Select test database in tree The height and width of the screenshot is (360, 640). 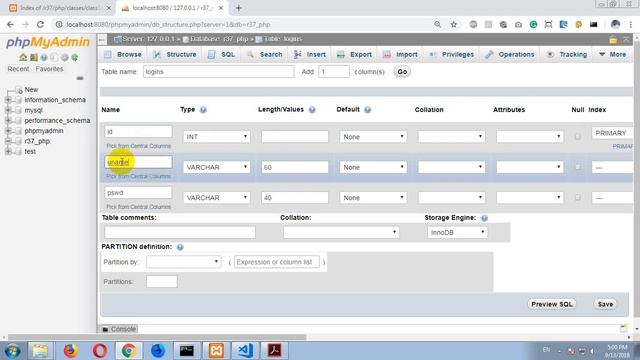coord(30,151)
